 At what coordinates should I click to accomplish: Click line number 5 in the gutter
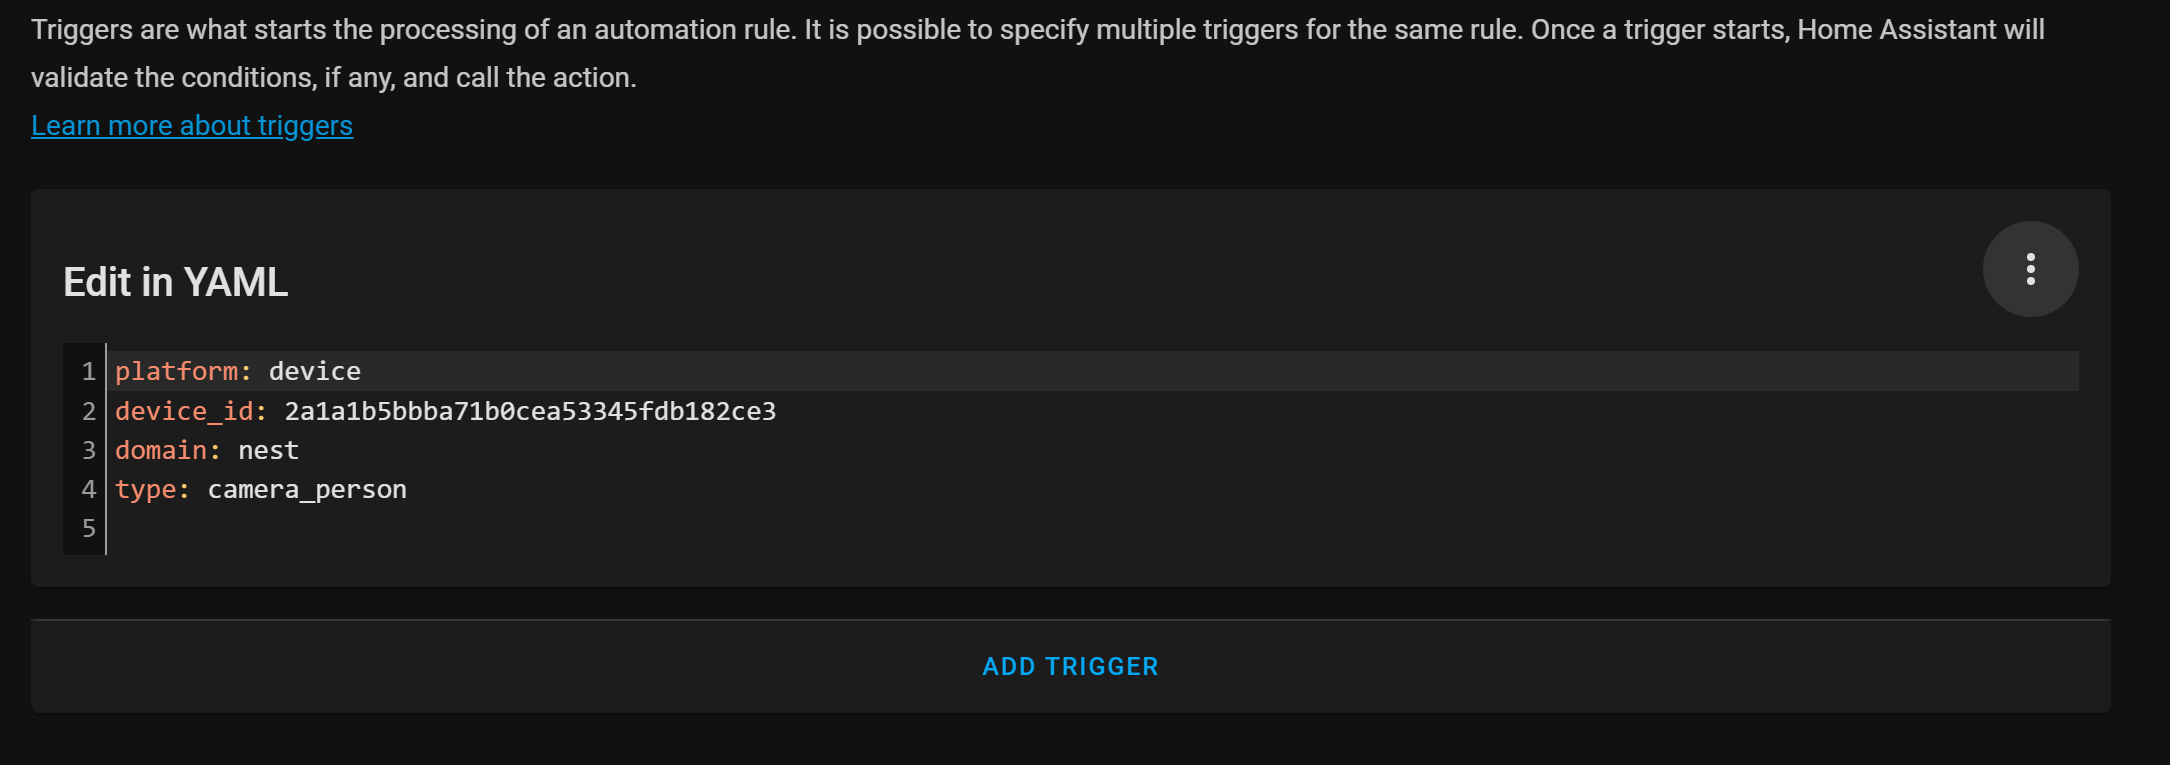(88, 528)
